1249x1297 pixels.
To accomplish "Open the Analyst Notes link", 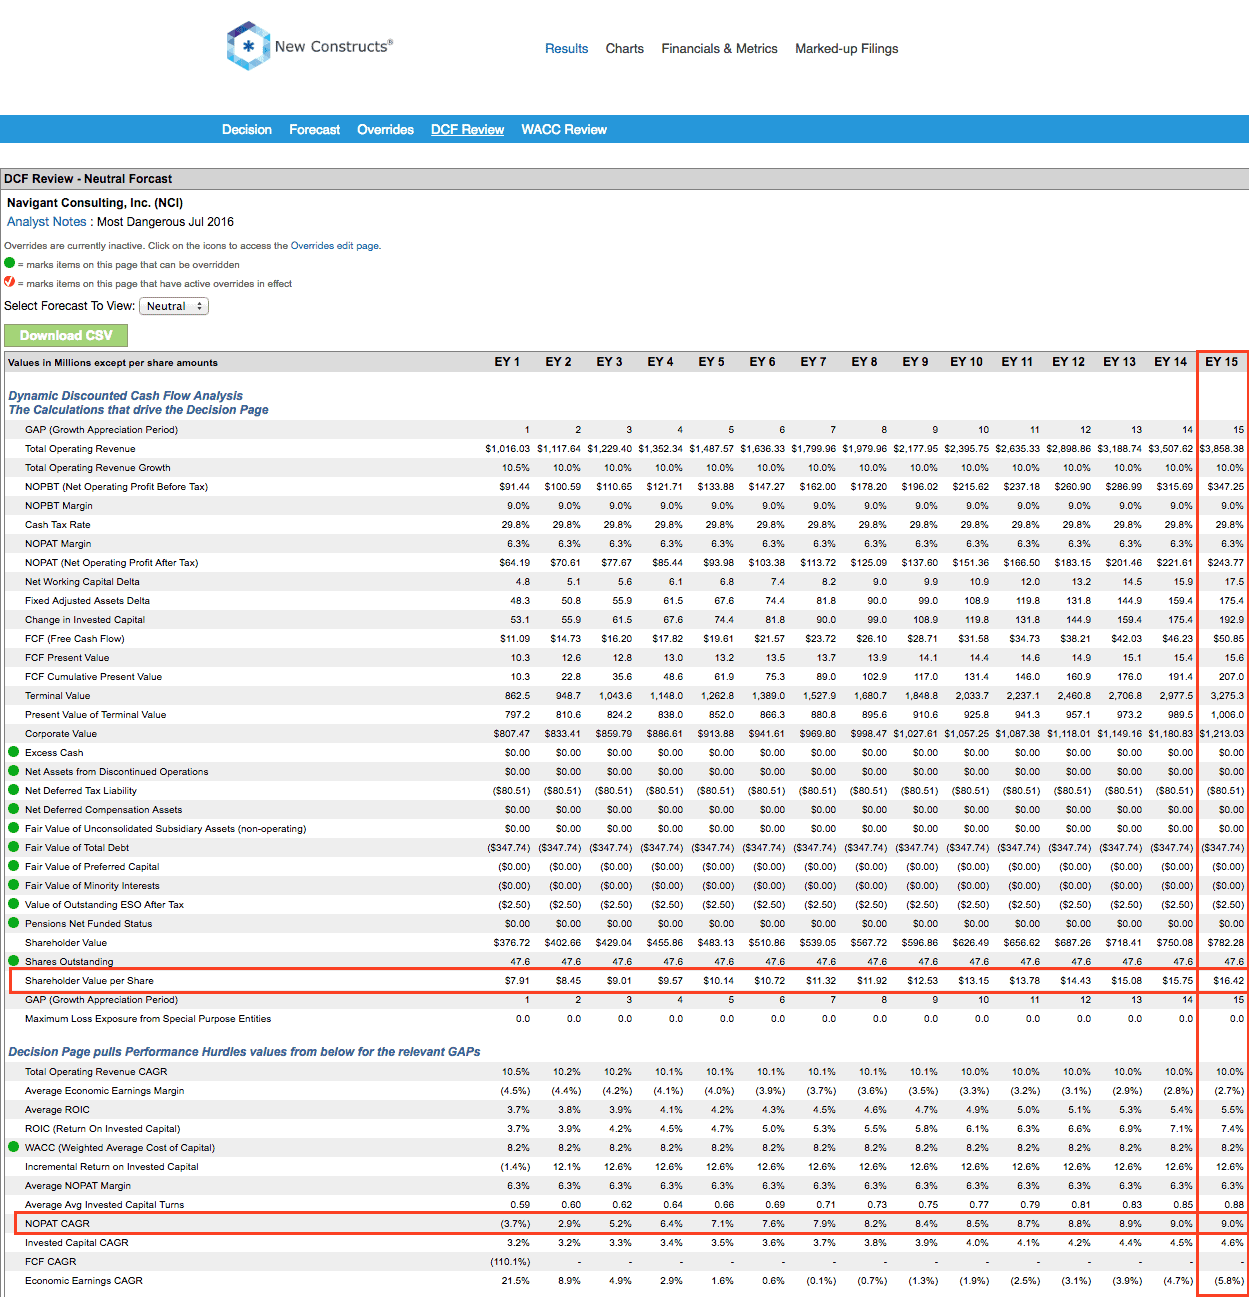I will tap(47, 222).
